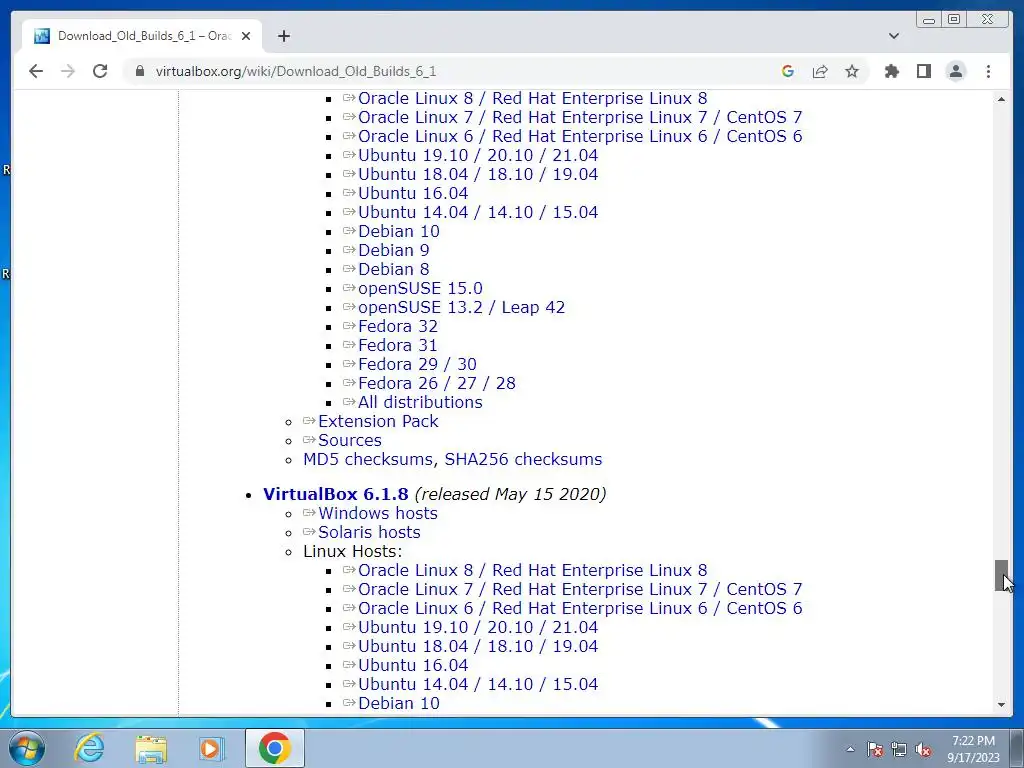Open VirtualBox 6.1.8 Solaris hosts link
This screenshot has height=768, width=1024.
[x=369, y=532]
